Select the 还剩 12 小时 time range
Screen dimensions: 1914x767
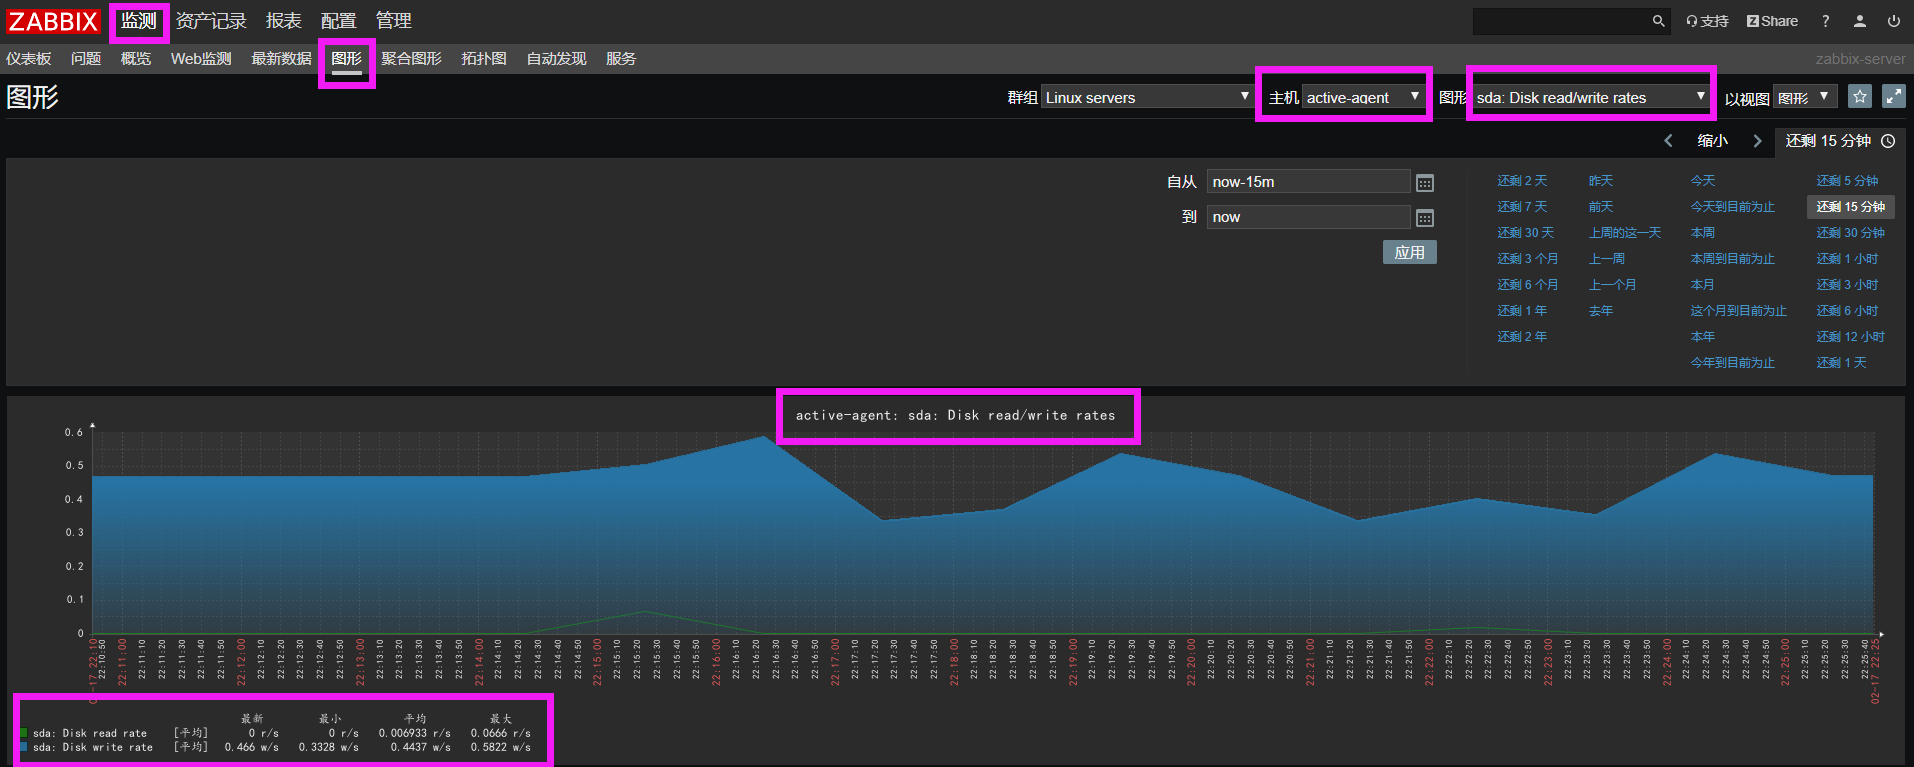(1851, 337)
